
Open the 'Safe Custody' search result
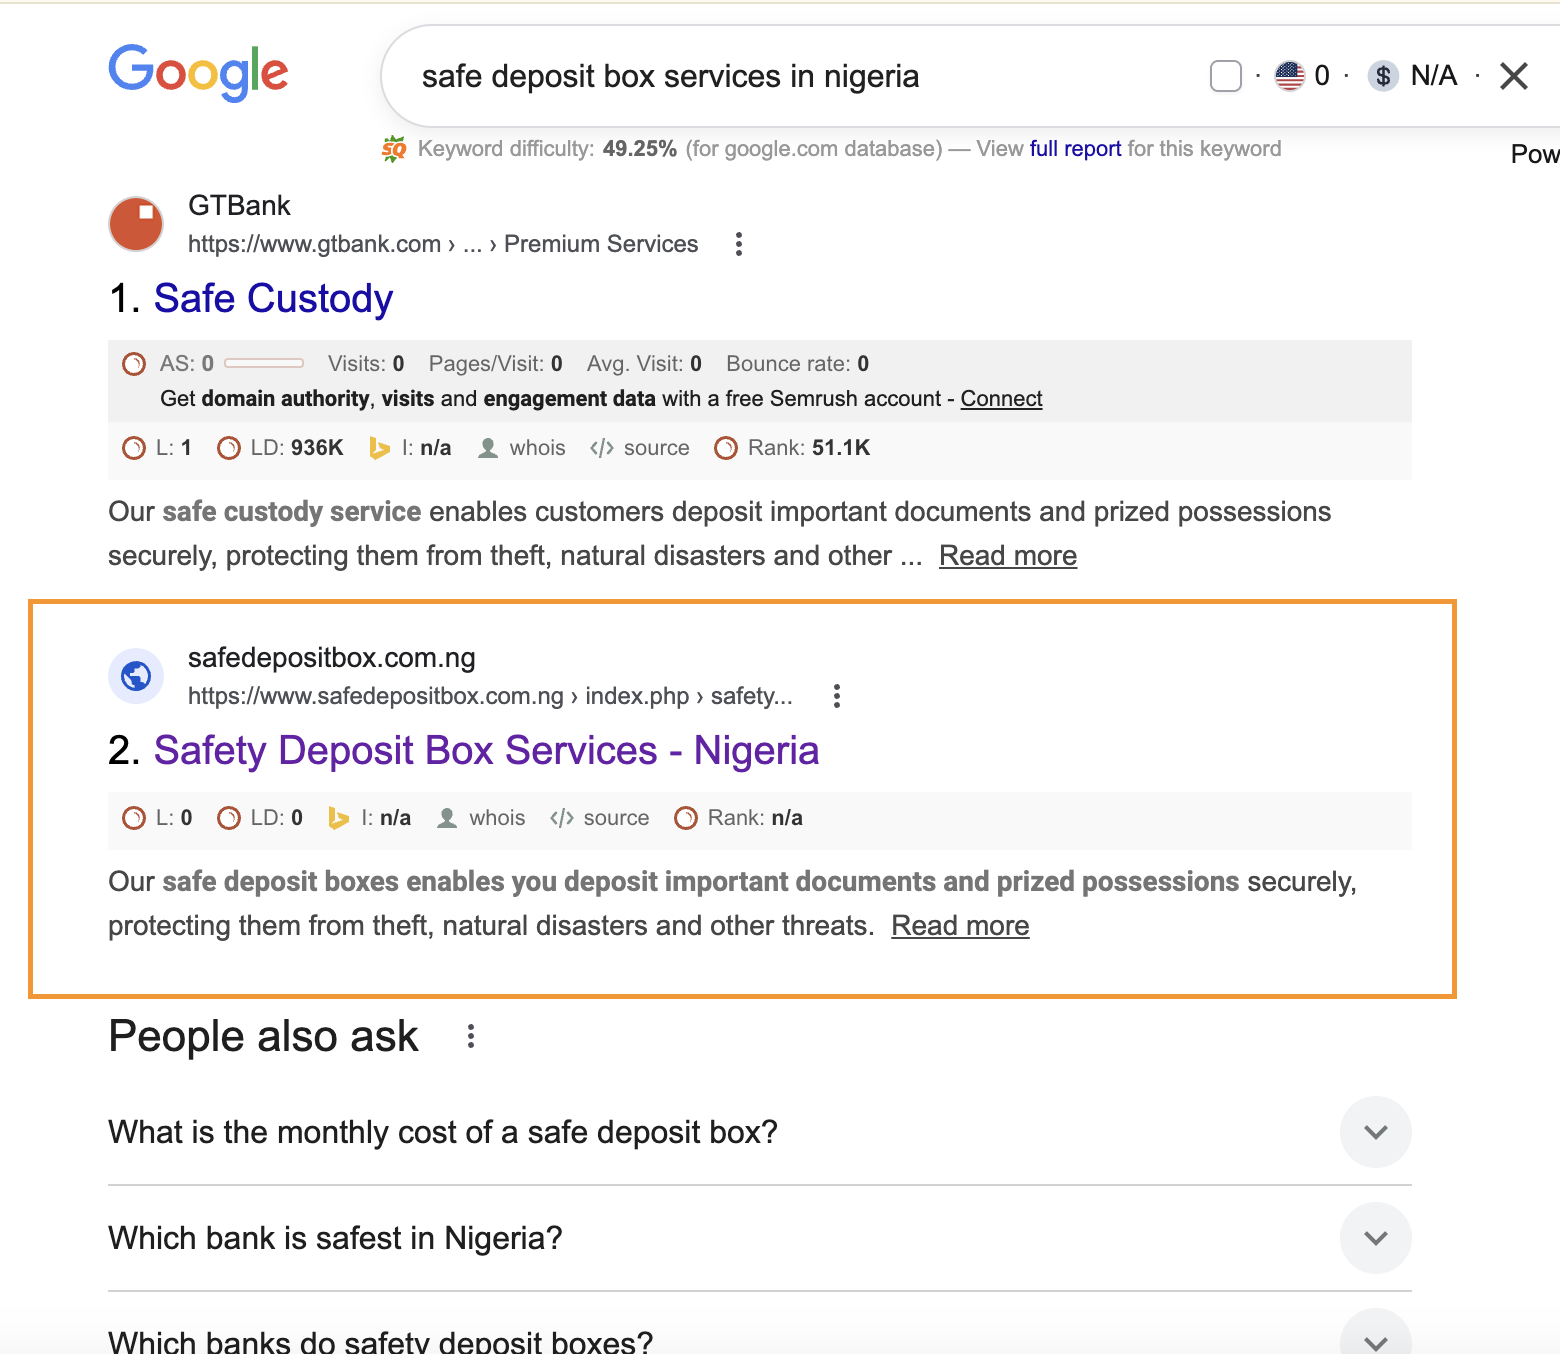point(273,299)
